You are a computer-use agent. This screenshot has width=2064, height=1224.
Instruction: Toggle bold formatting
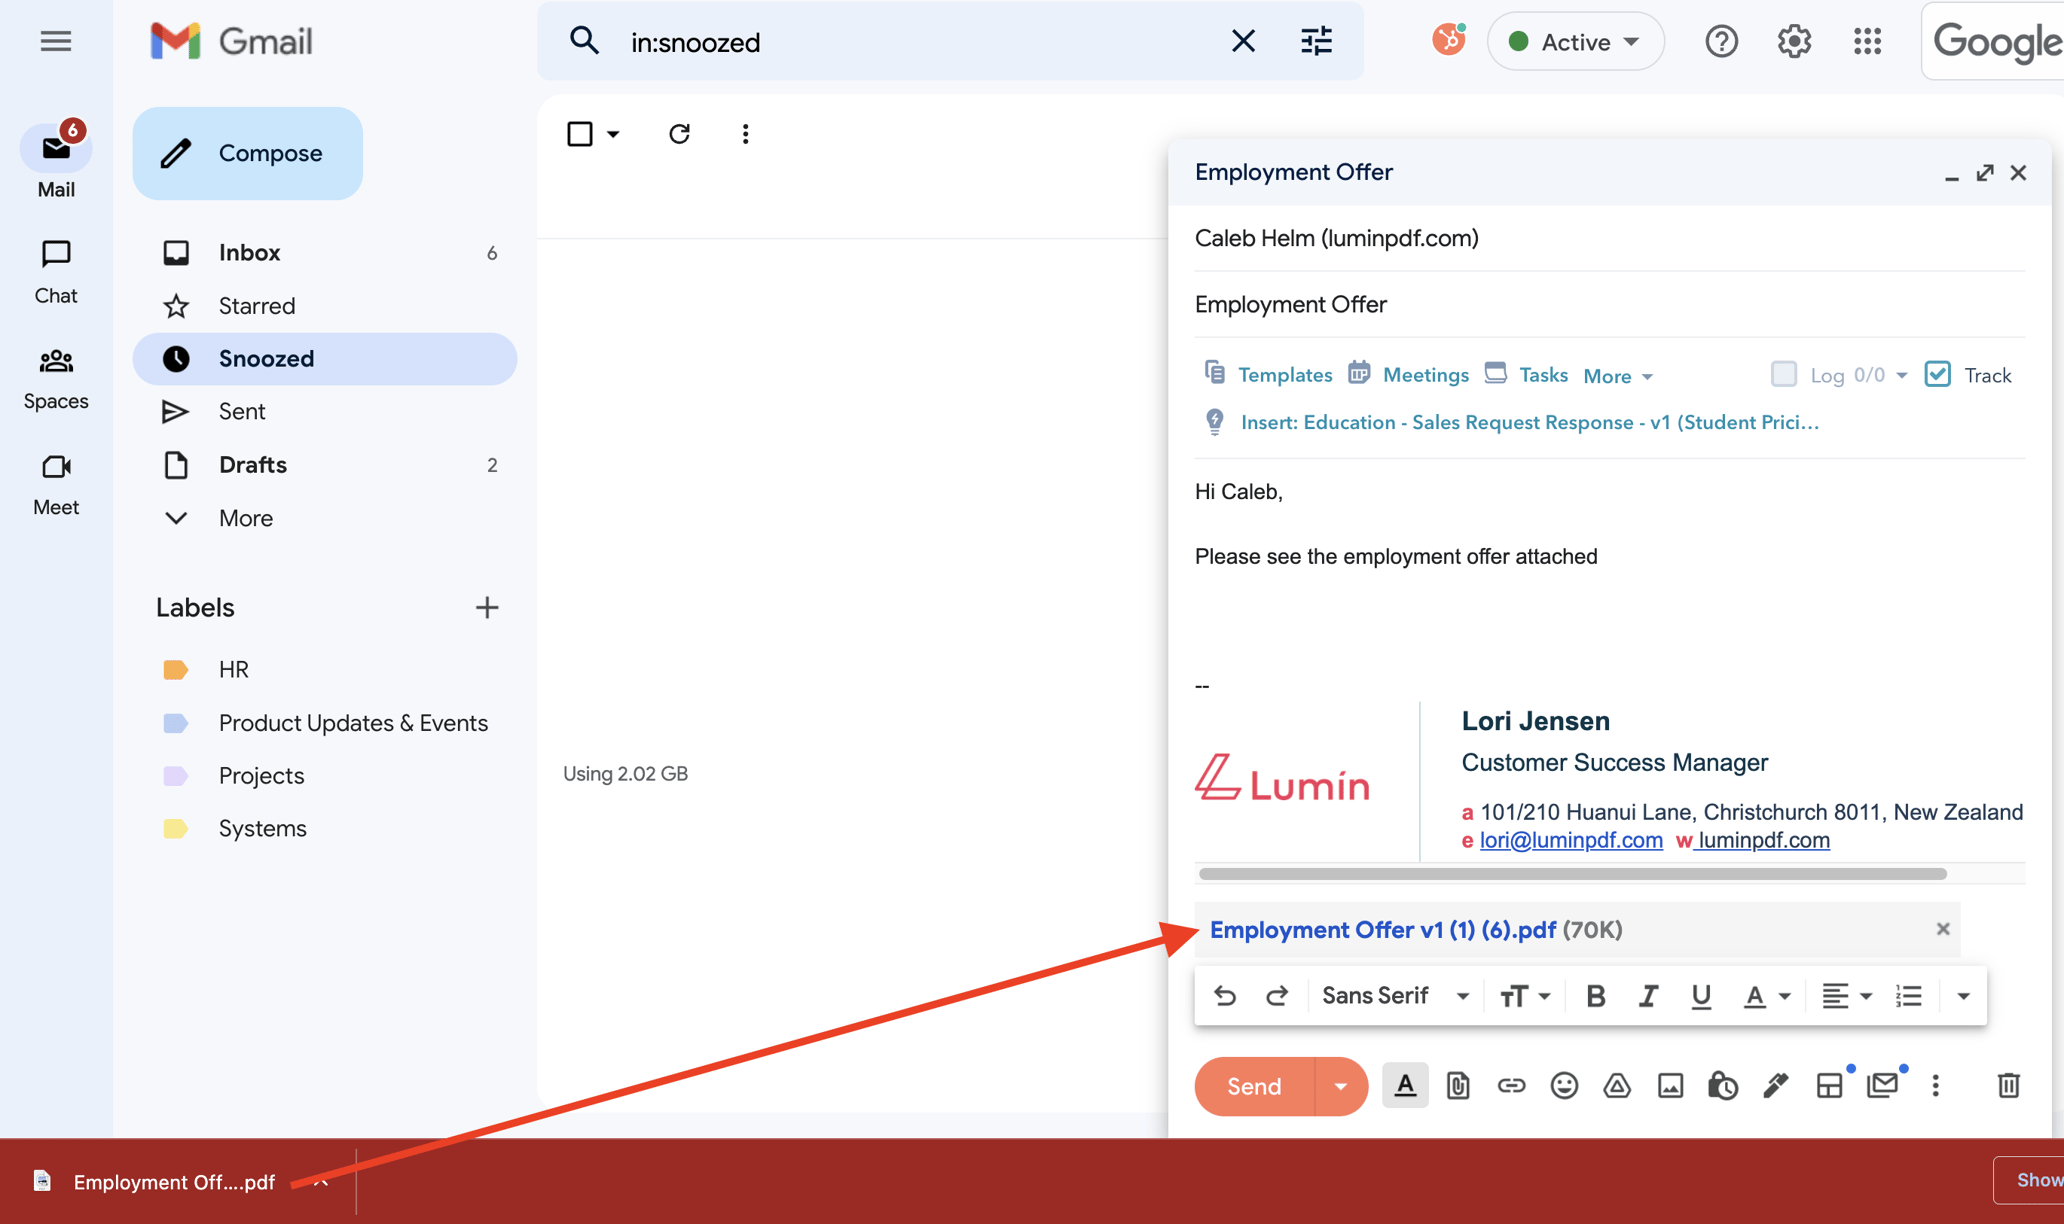(x=1596, y=996)
